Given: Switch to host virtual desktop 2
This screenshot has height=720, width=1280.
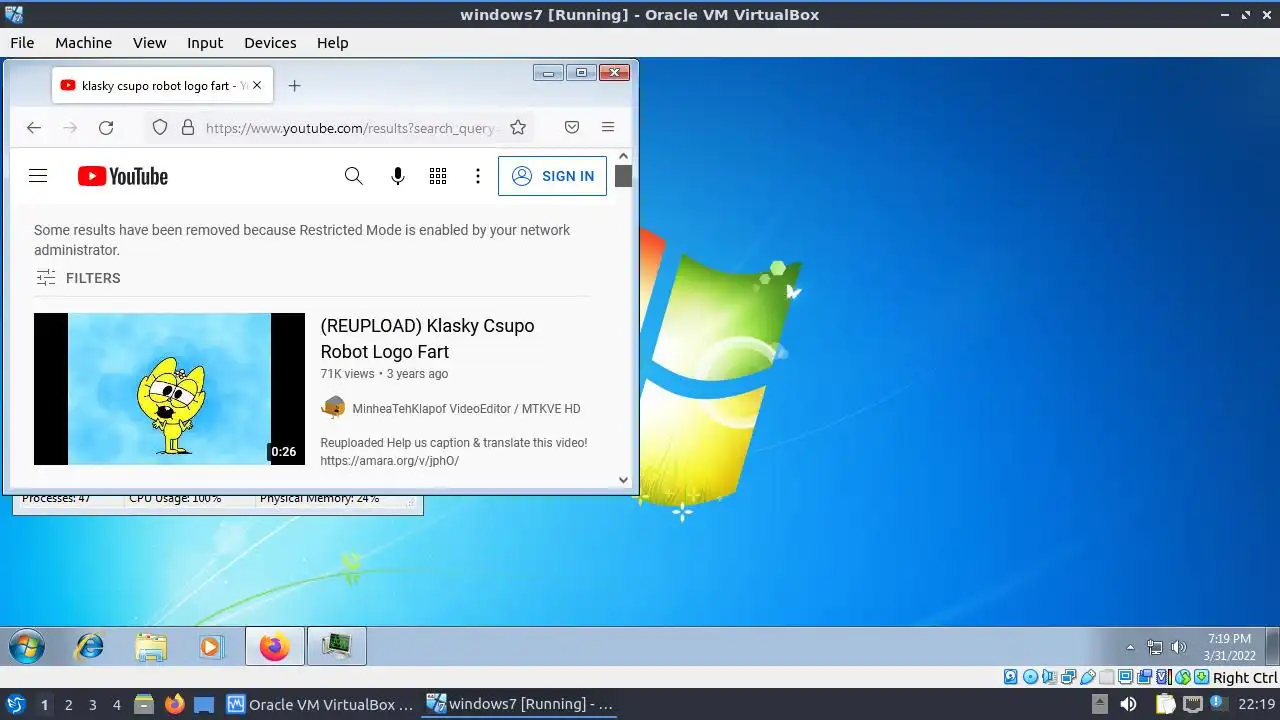Looking at the screenshot, I should (68, 704).
